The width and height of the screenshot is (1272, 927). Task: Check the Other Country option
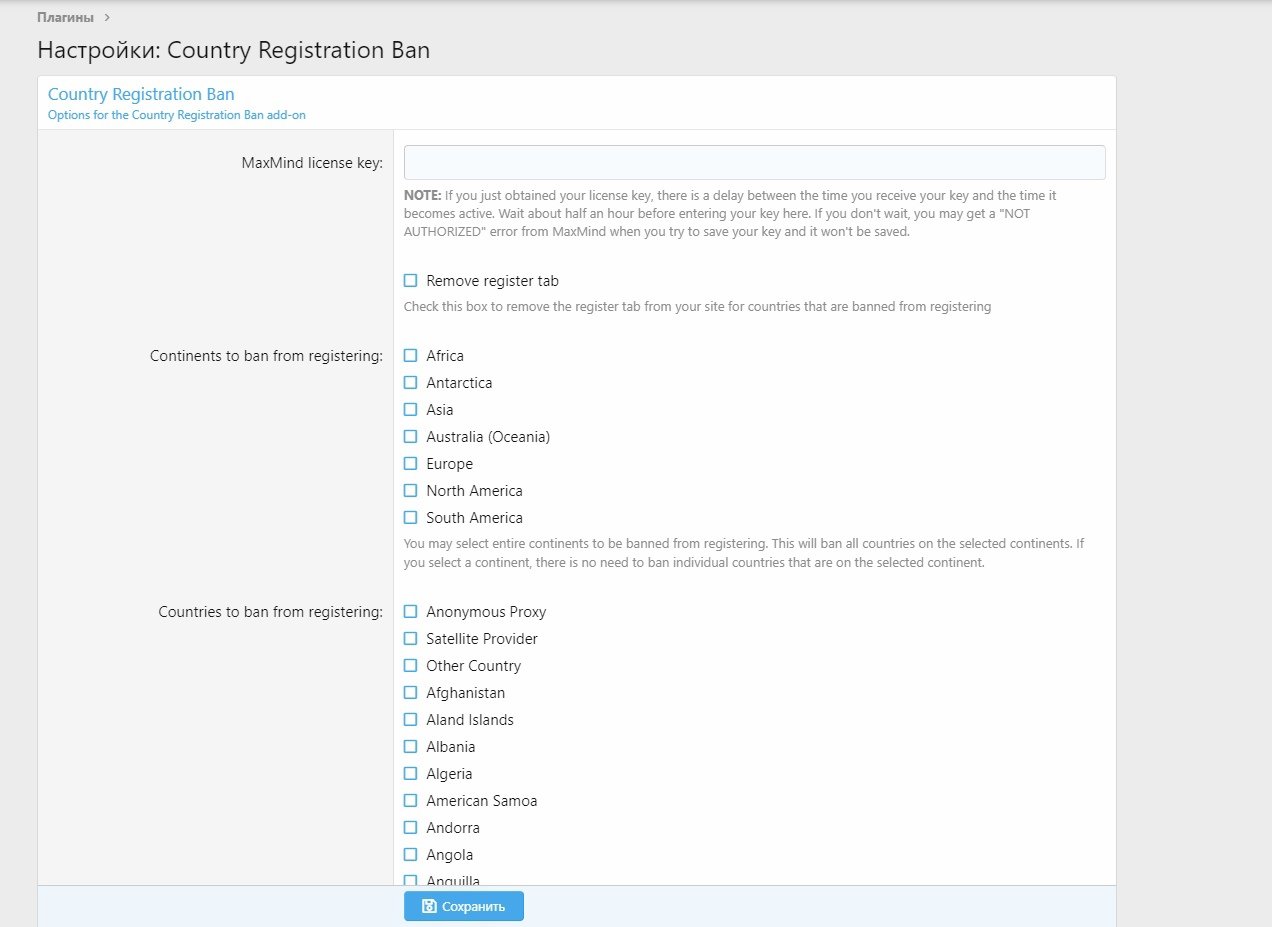(x=410, y=665)
